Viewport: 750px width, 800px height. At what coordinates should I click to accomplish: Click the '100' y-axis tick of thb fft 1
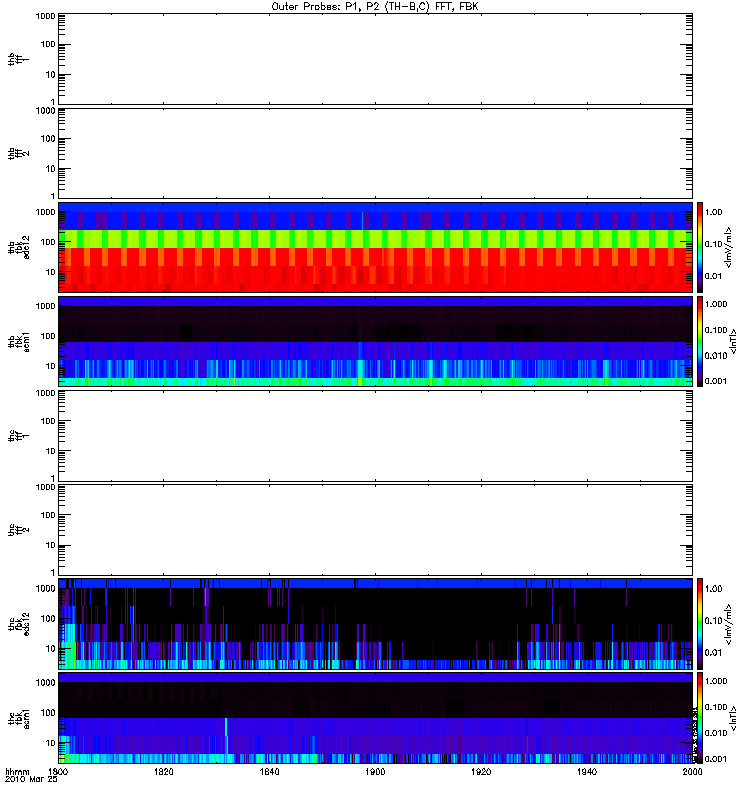coord(48,44)
